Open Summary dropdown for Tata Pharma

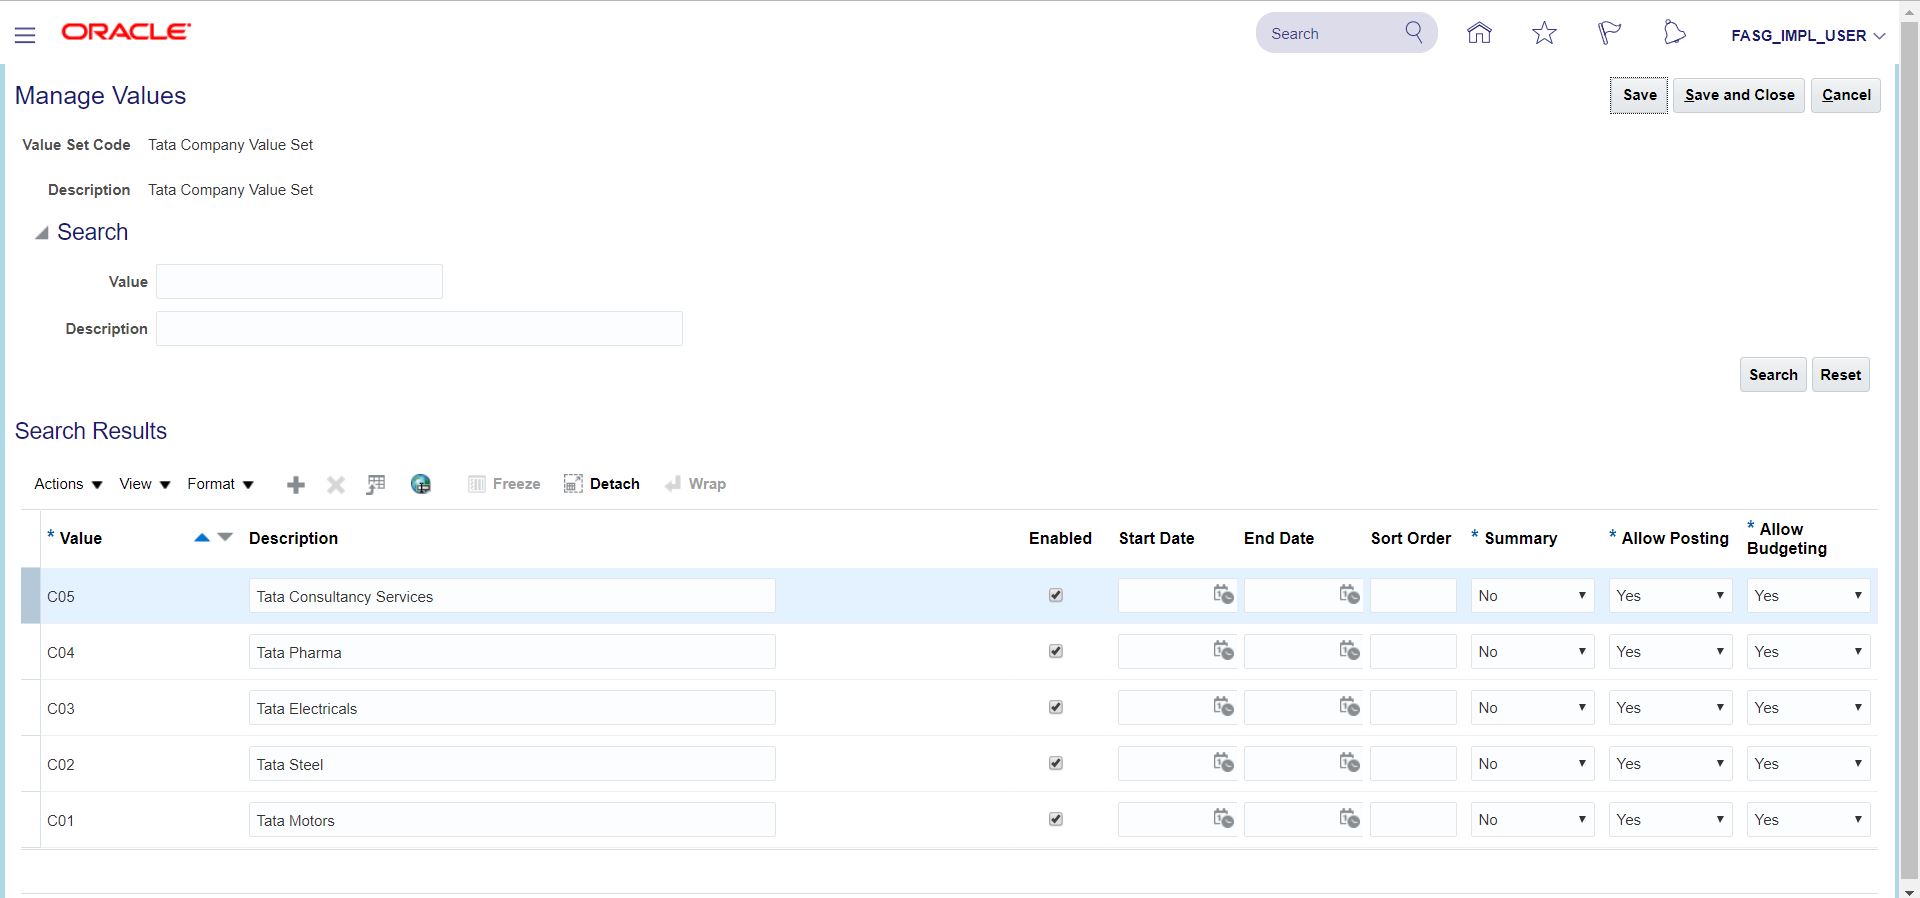[x=1532, y=652]
